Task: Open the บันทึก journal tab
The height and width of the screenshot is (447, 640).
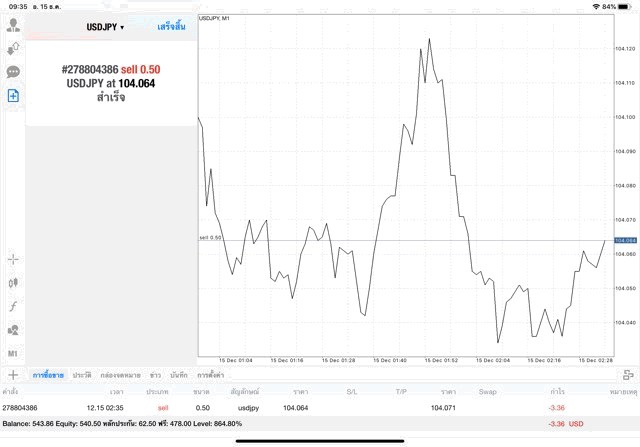Action: coord(179,375)
